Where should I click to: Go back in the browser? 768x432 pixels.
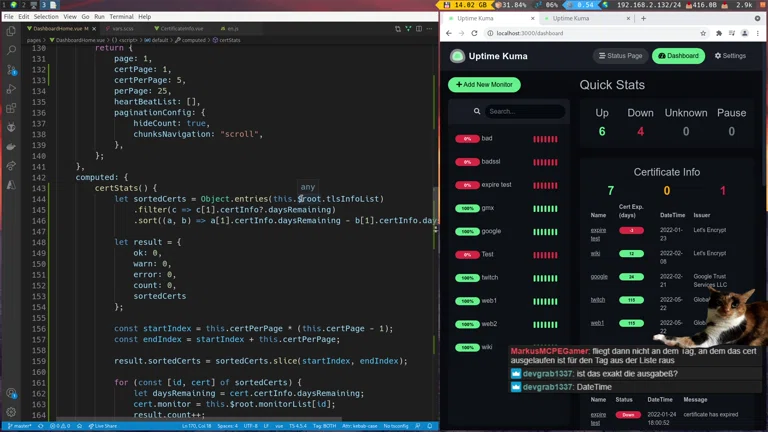(449, 33)
